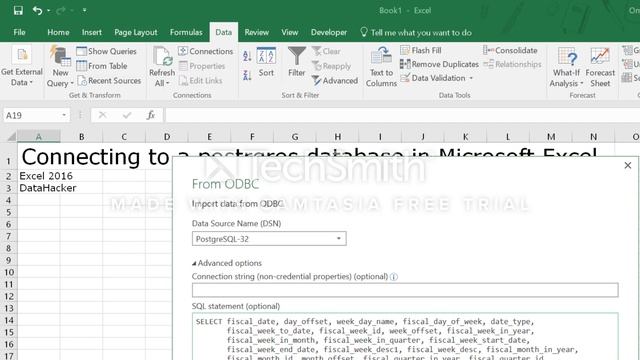Select row 5 header
This screenshot has height=360, width=640.
[x=8, y=212]
